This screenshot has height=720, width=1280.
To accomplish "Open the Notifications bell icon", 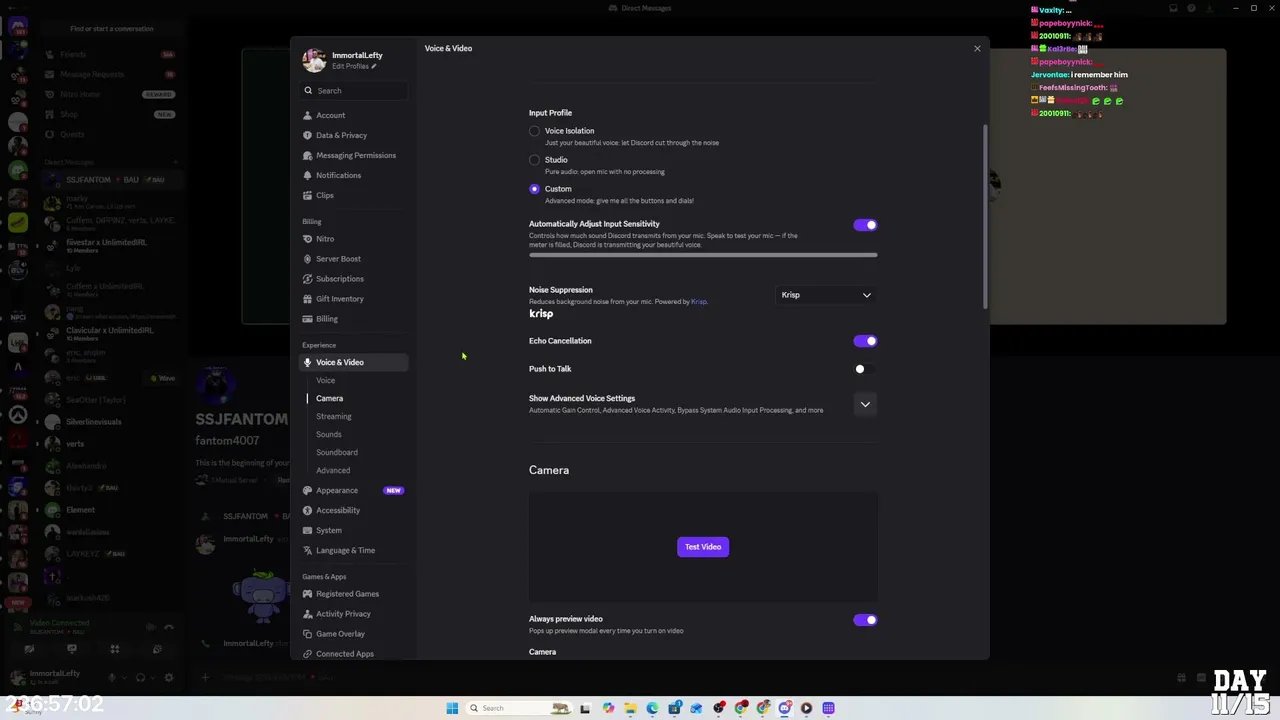I will (308, 175).
